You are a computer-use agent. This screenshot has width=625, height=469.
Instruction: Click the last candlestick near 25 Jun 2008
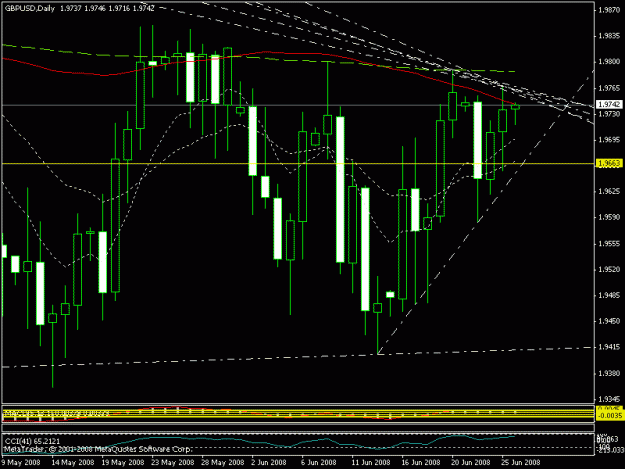point(515,107)
